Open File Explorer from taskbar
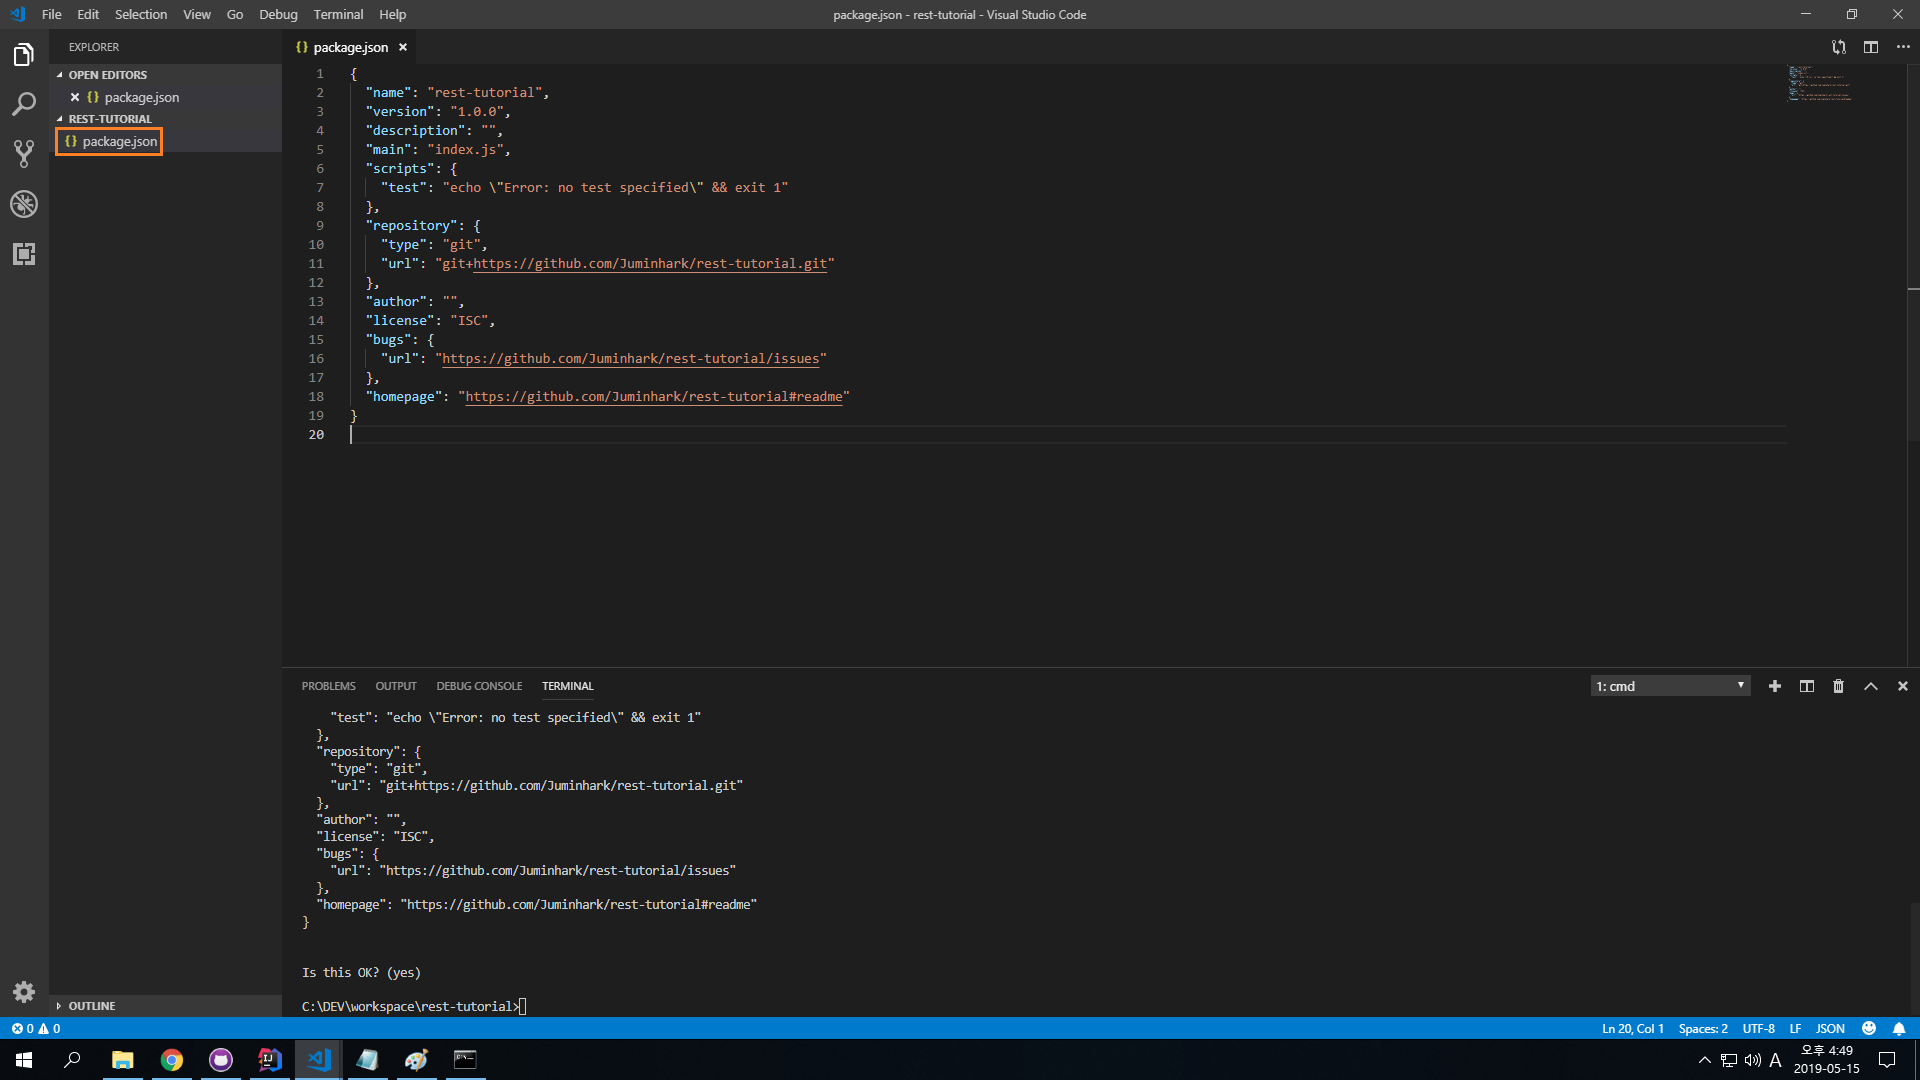This screenshot has height=1080, width=1920. point(122,1060)
